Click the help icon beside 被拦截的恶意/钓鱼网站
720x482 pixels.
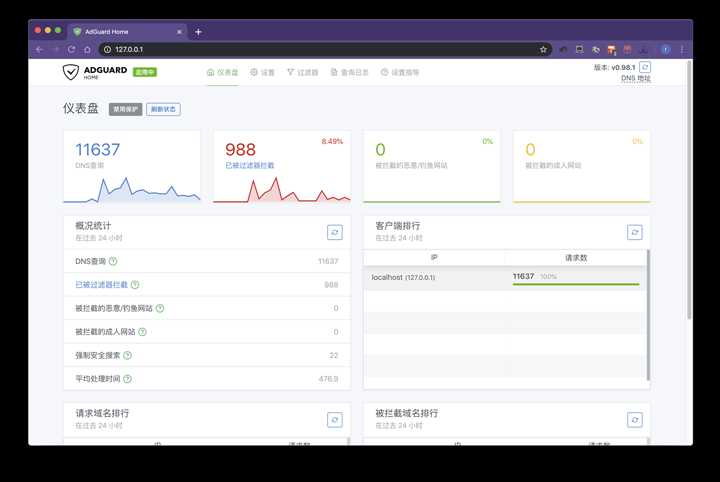point(160,308)
